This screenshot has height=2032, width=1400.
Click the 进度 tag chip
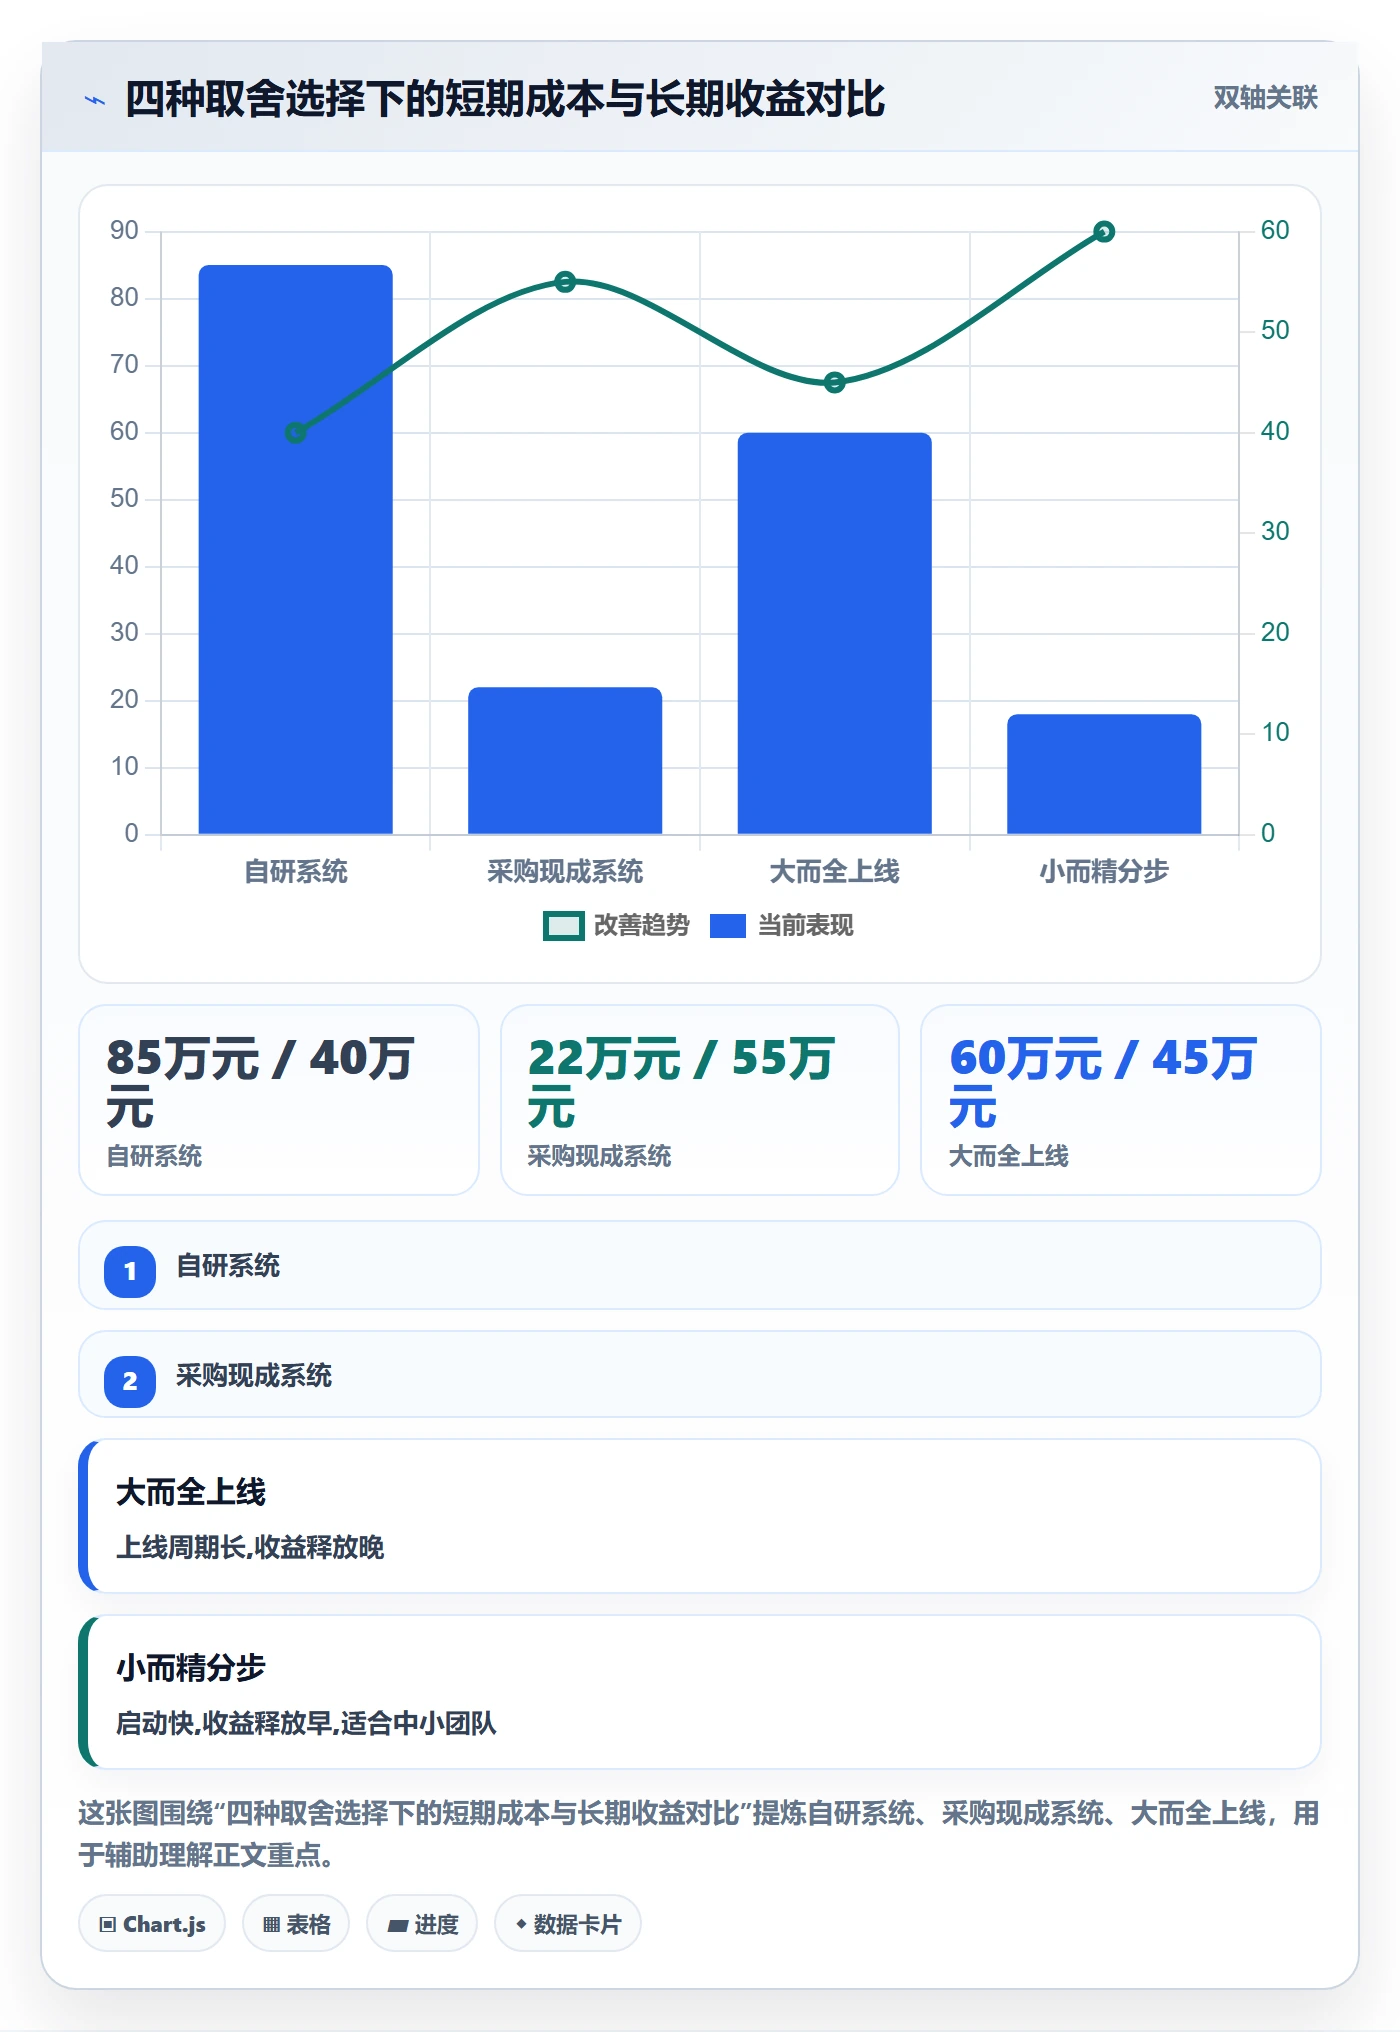pos(423,1924)
